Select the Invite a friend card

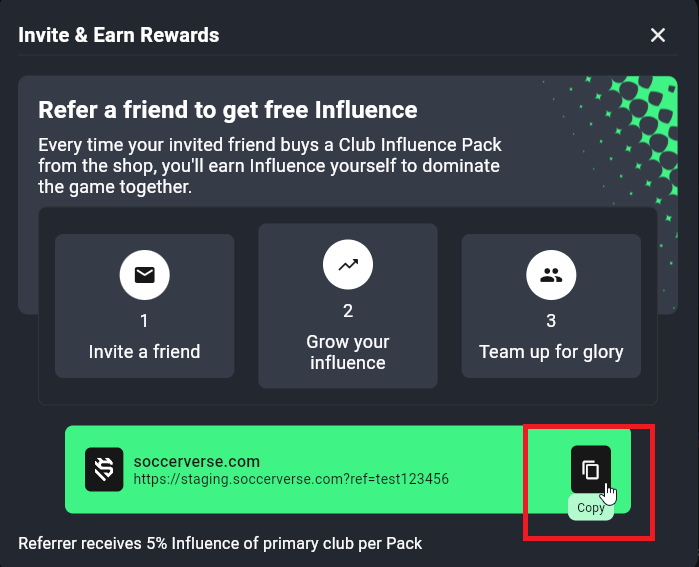pos(144,306)
